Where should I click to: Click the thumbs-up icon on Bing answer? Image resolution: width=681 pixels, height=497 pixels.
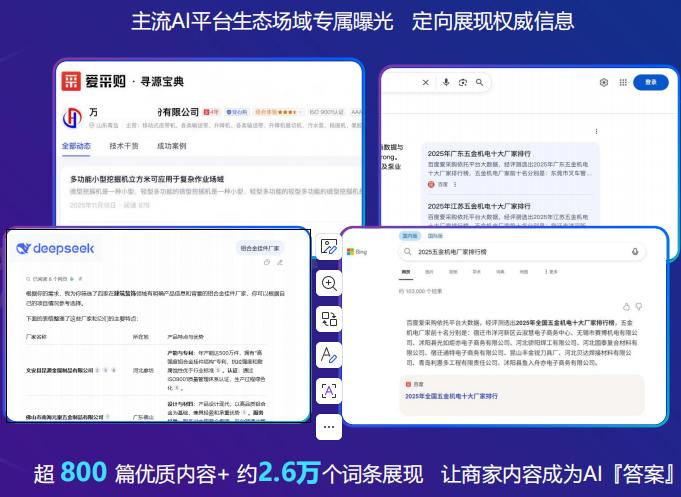coord(627,307)
